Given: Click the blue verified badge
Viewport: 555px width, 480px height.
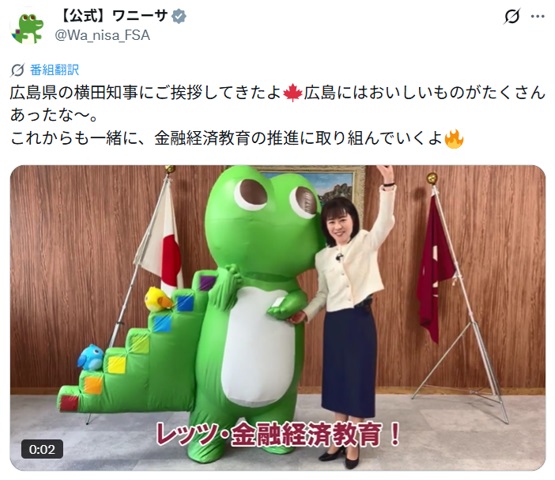Looking at the screenshot, I should click(x=178, y=17).
